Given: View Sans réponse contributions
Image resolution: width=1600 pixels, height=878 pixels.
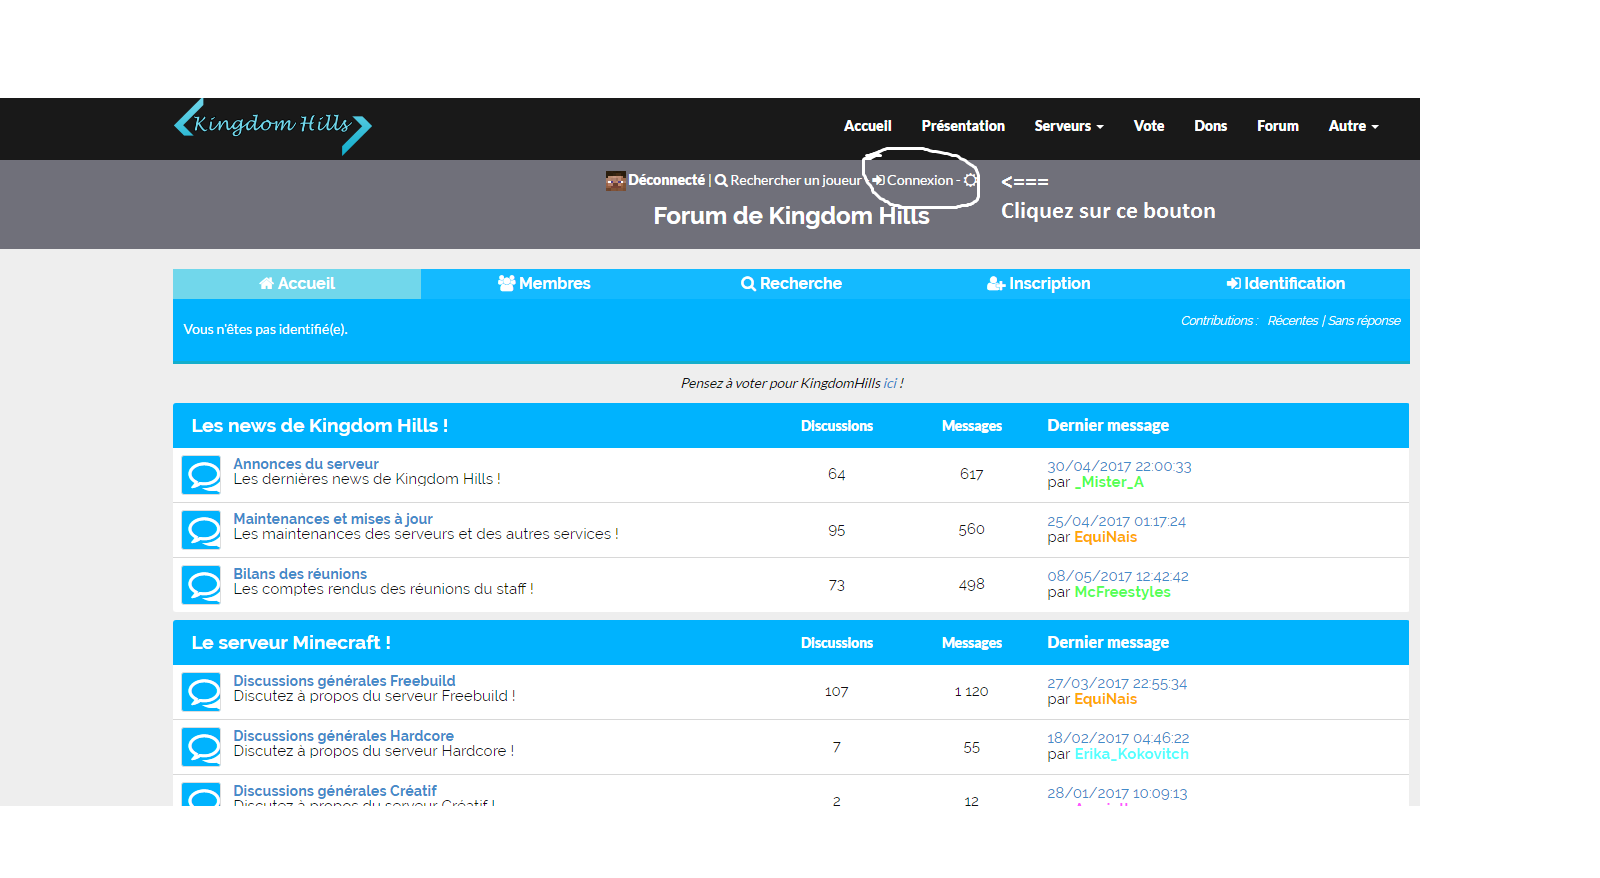Looking at the screenshot, I should pyautogui.click(x=1364, y=321).
